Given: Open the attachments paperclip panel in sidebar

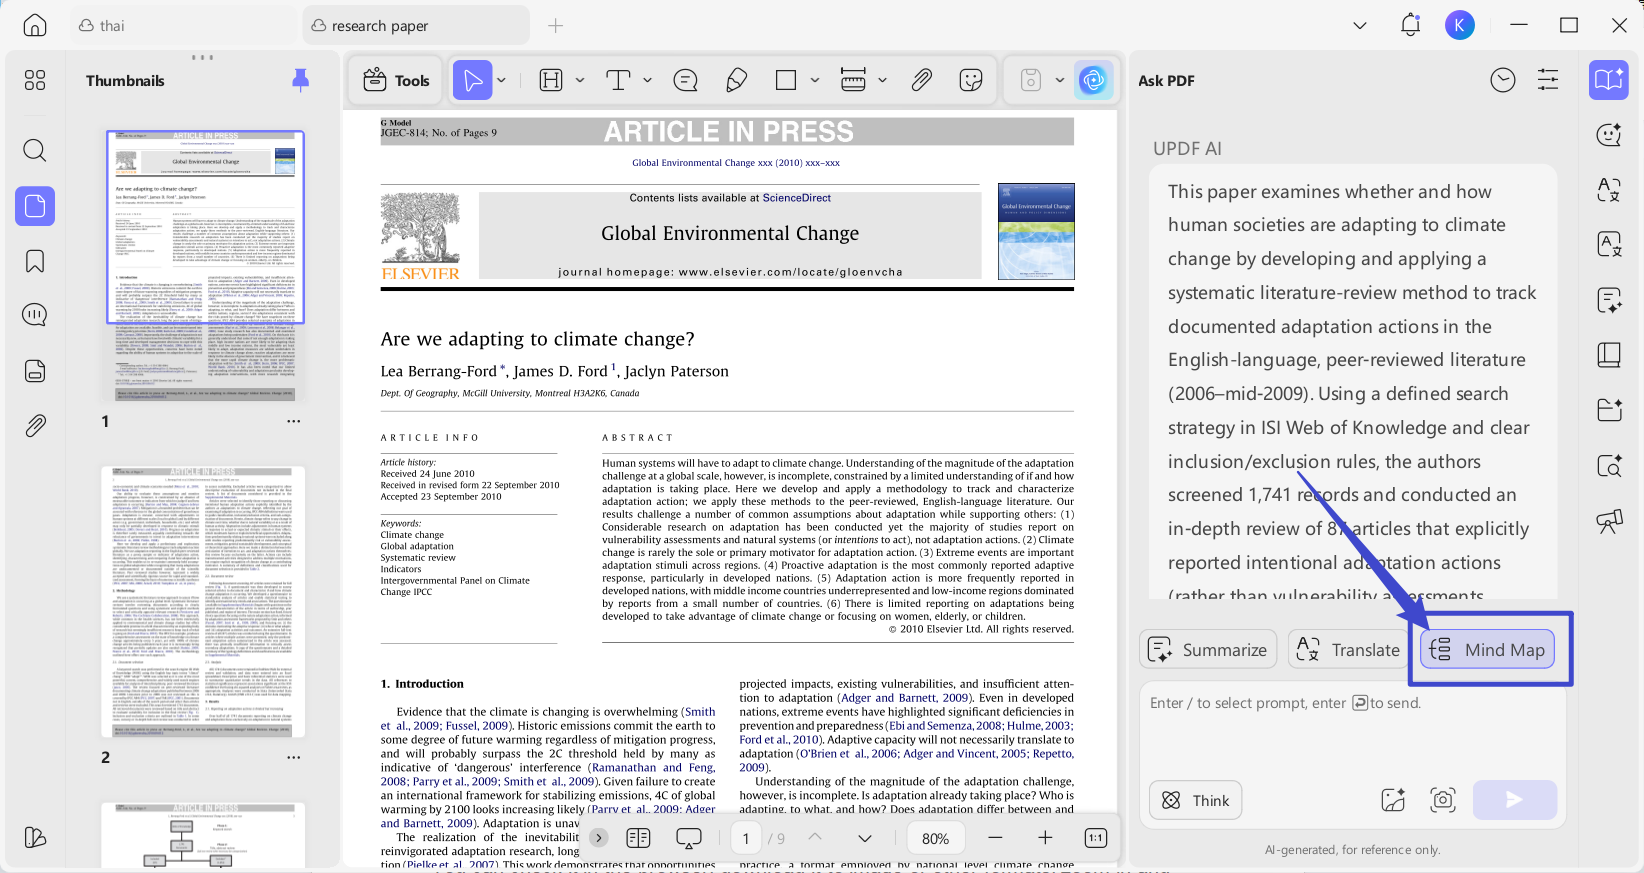Looking at the screenshot, I should tap(35, 426).
